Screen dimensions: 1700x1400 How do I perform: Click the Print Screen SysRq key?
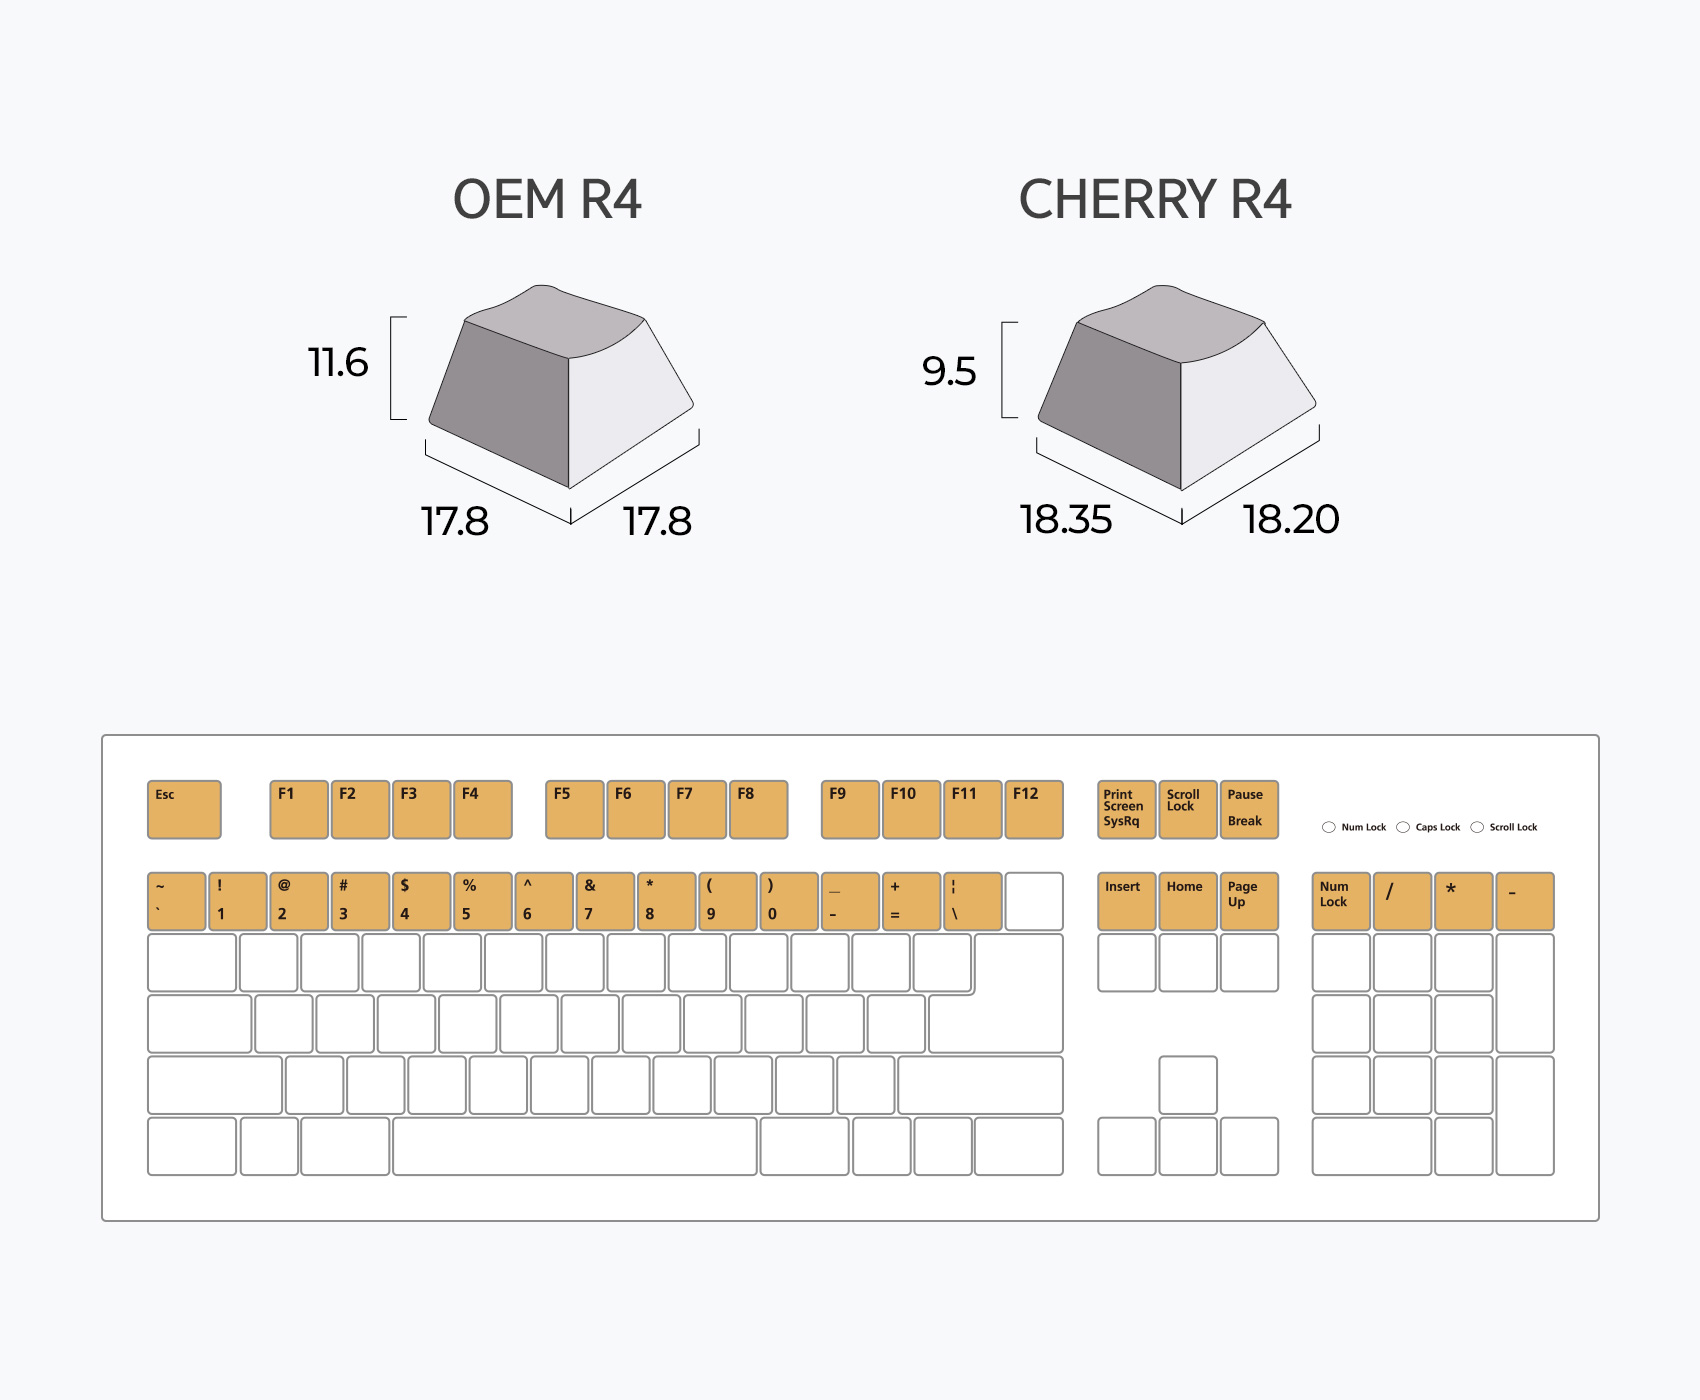click(1126, 809)
